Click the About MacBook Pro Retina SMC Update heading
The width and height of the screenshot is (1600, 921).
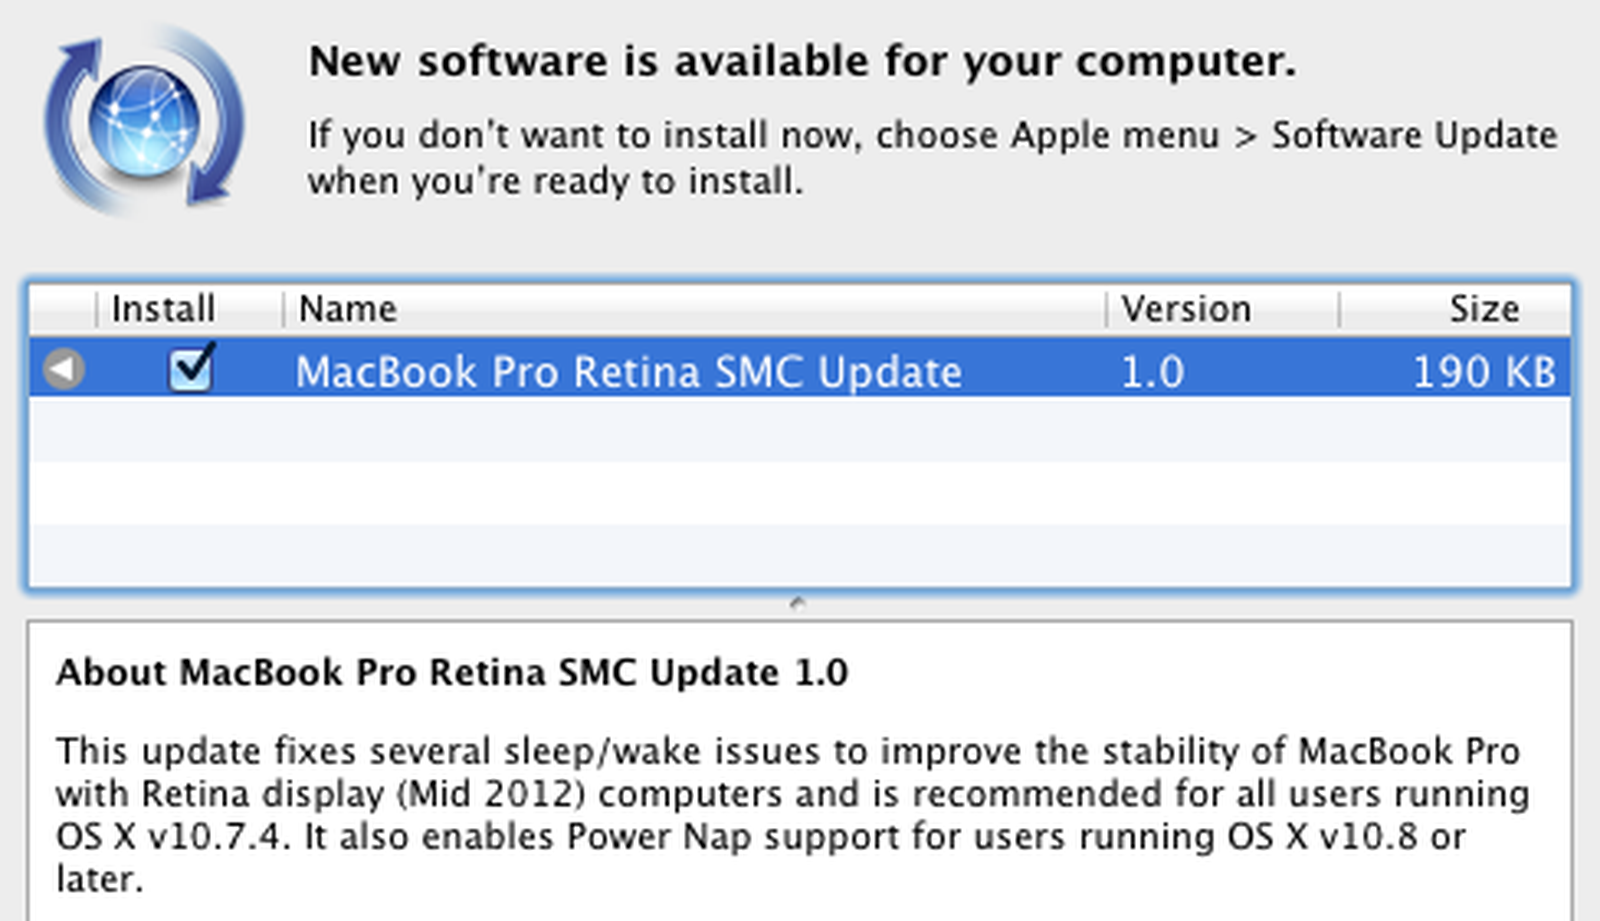[x=450, y=673]
